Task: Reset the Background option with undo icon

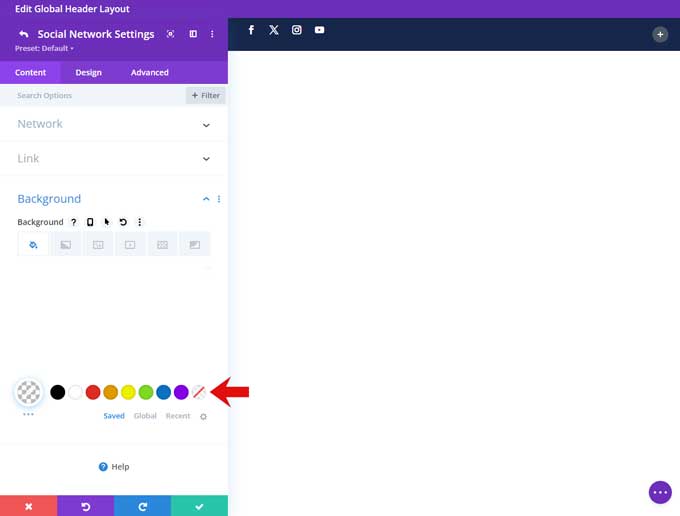Action: 123,222
